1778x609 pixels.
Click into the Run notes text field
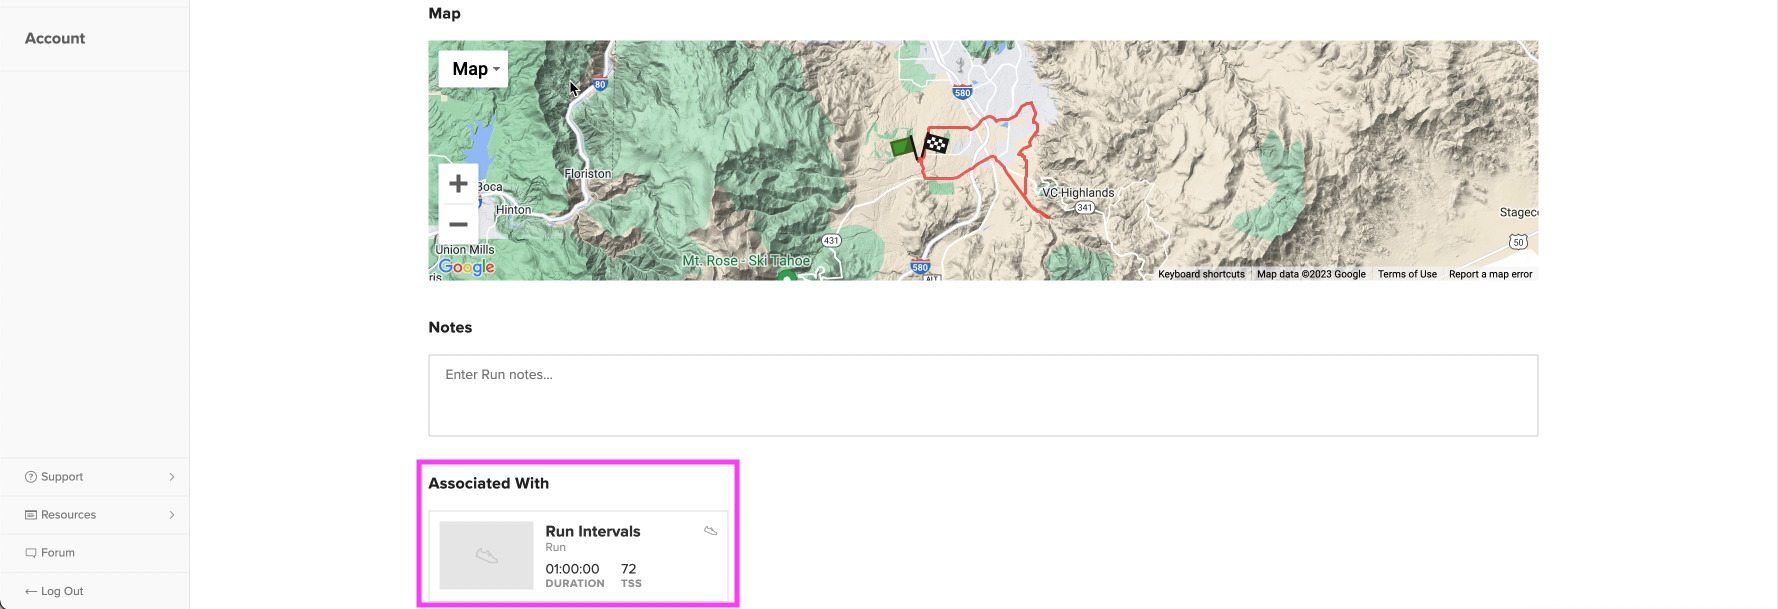983,395
